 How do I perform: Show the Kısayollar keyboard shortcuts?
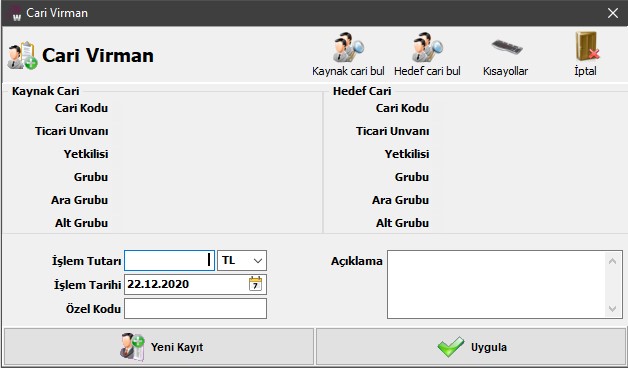point(507,47)
